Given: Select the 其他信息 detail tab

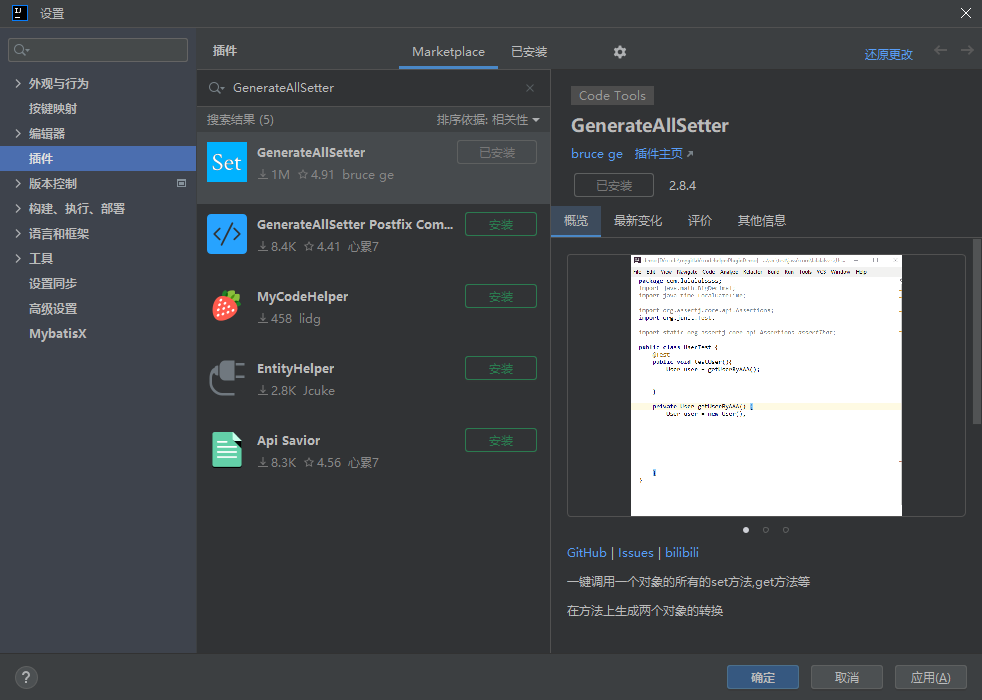Looking at the screenshot, I should tap(762, 220).
